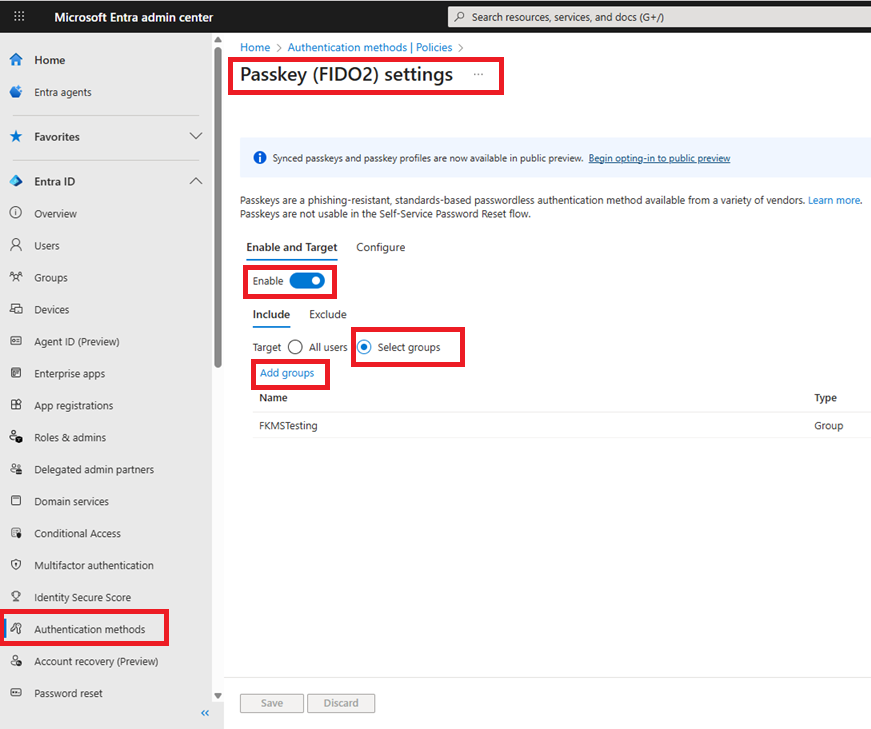Select the Include sub-tab
This screenshot has height=729, width=871.
(271, 314)
